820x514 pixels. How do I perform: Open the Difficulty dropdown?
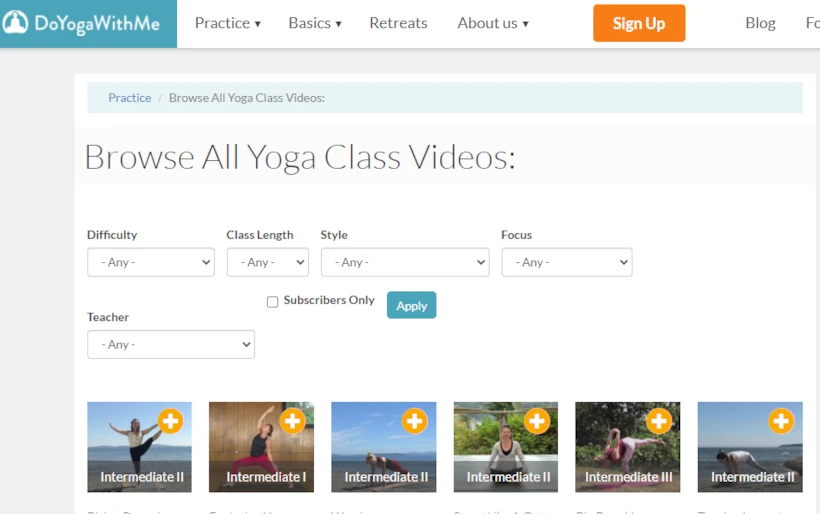[151, 262]
